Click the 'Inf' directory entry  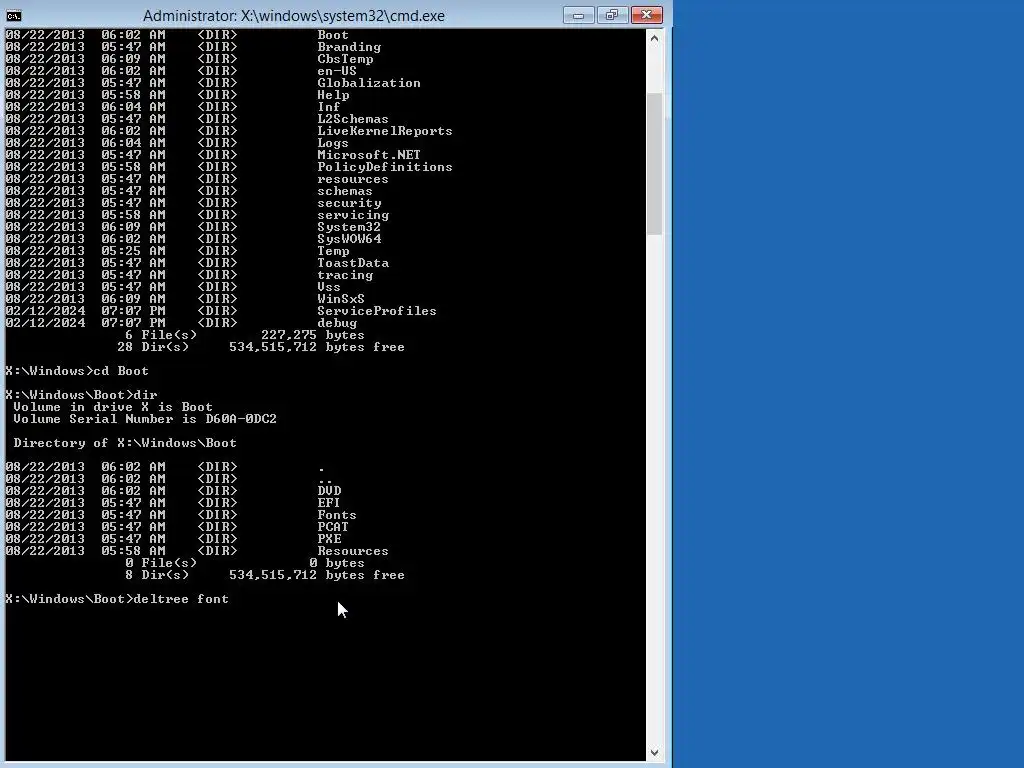click(328, 106)
